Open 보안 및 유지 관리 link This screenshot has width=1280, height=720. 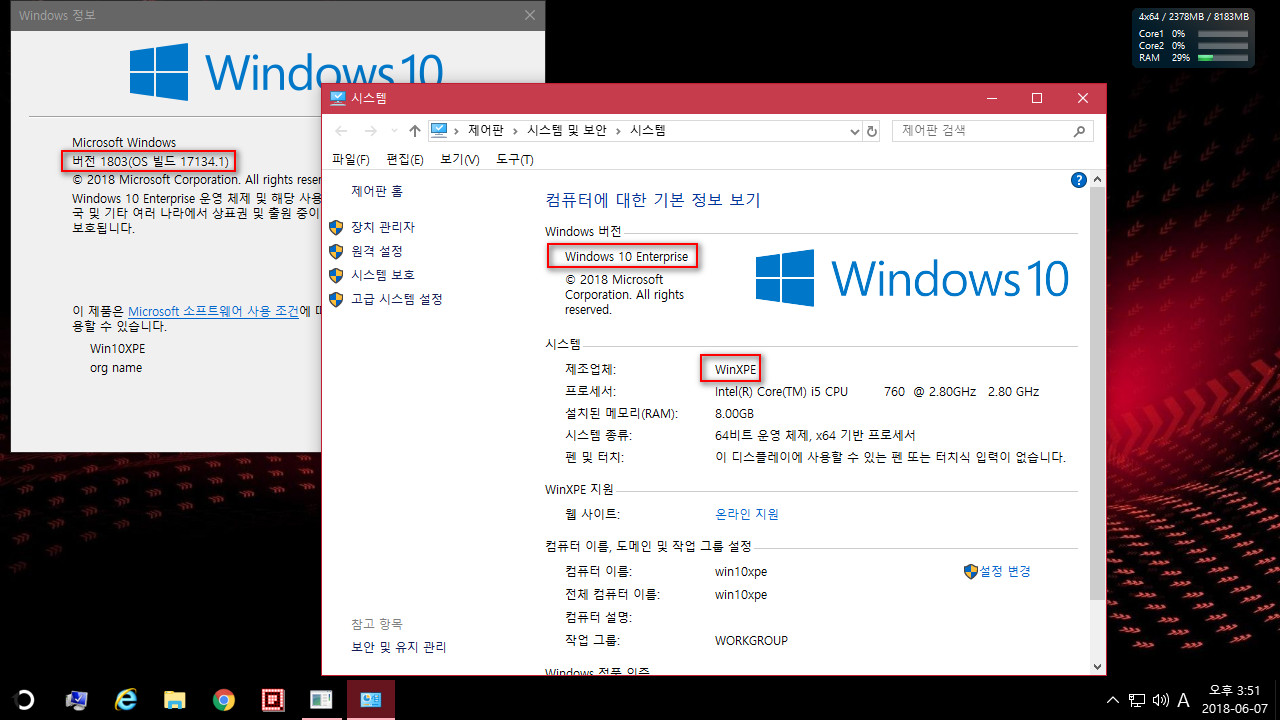coord(399,647)
